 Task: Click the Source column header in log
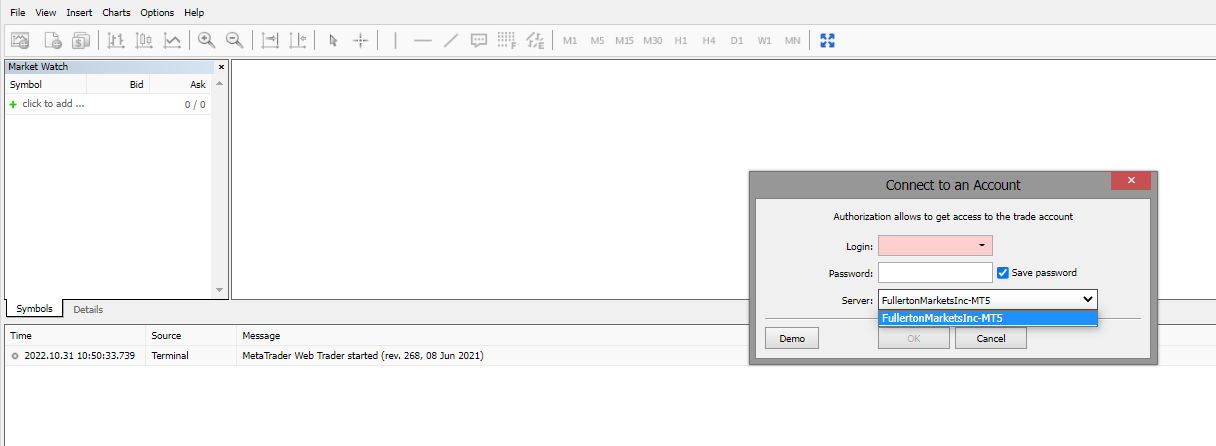point(166,336)
